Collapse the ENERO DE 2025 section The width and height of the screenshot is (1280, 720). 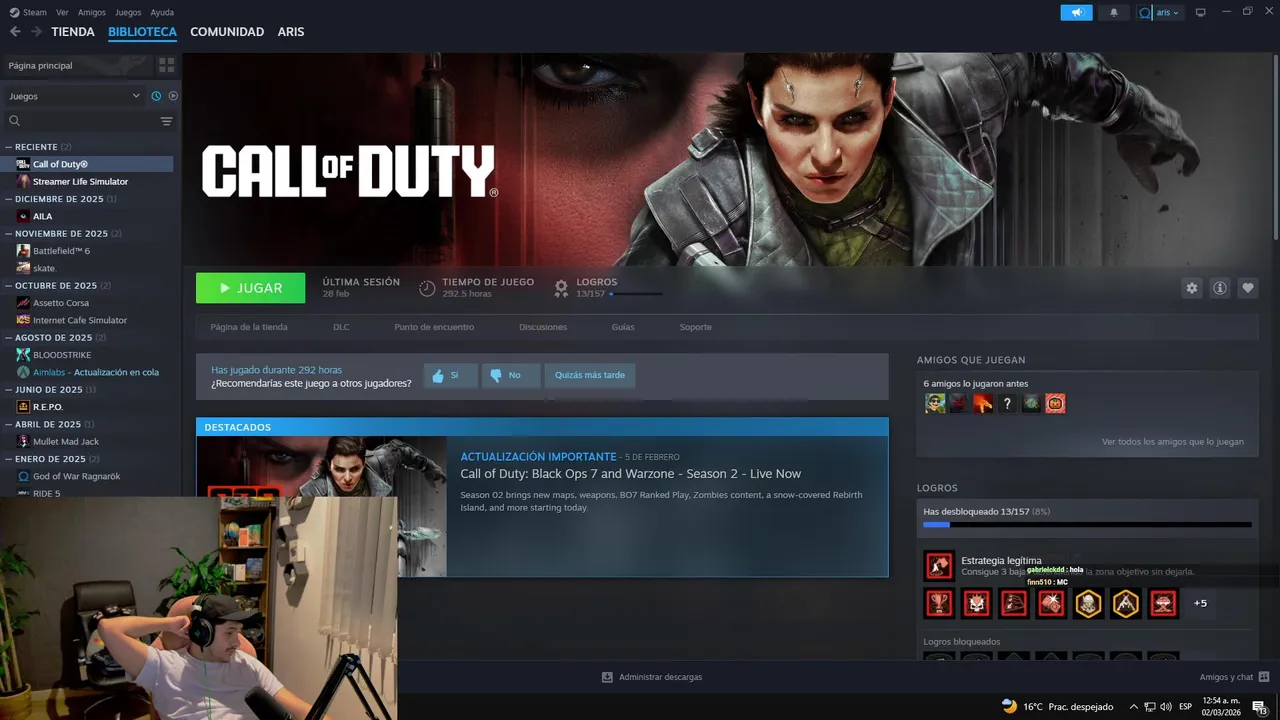51,459
